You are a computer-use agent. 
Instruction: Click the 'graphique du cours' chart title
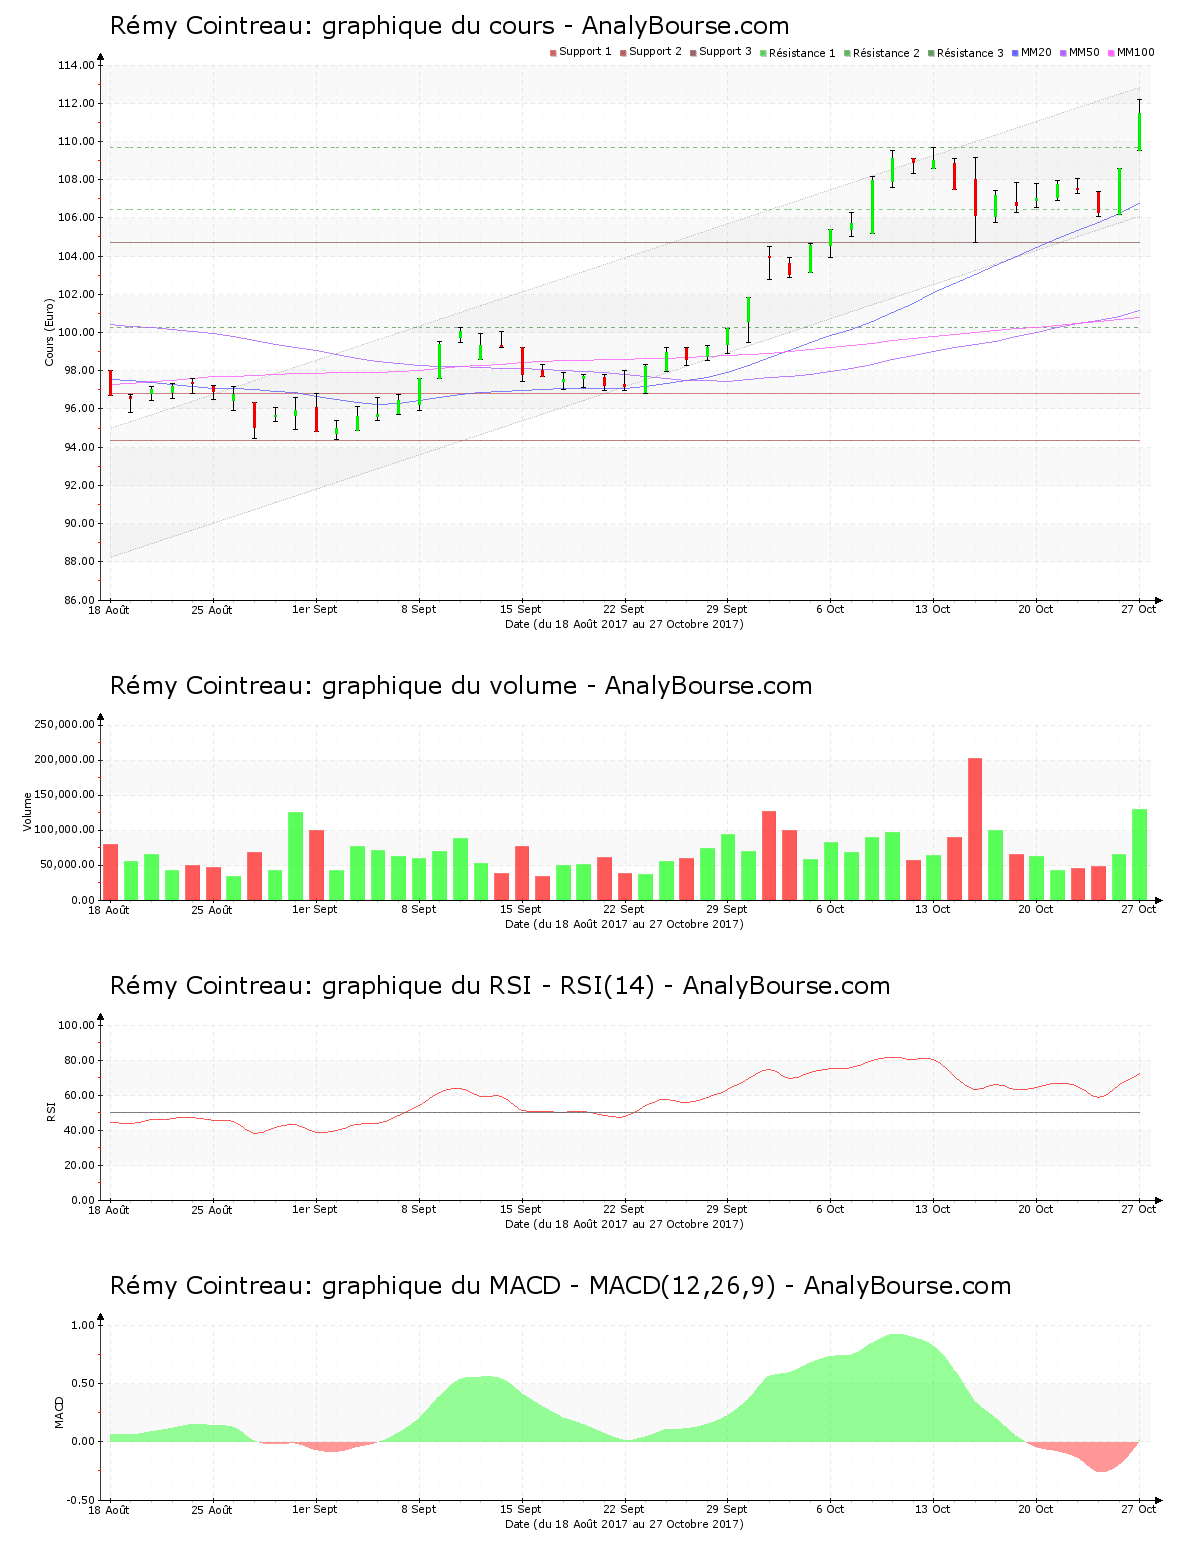pos(449,26)
